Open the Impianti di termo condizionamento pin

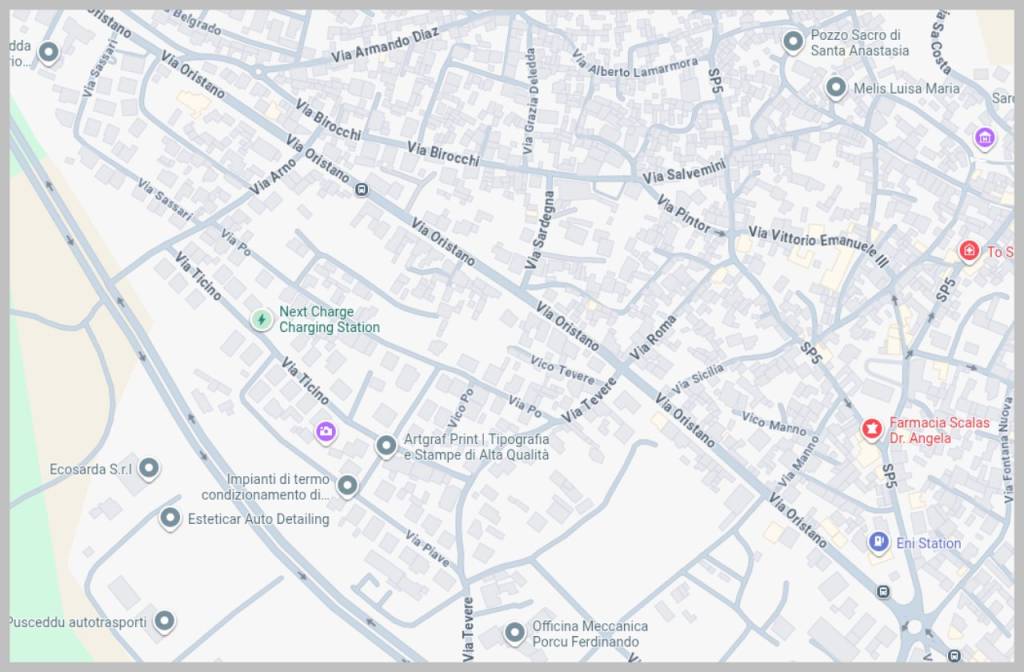click(347, 486)
